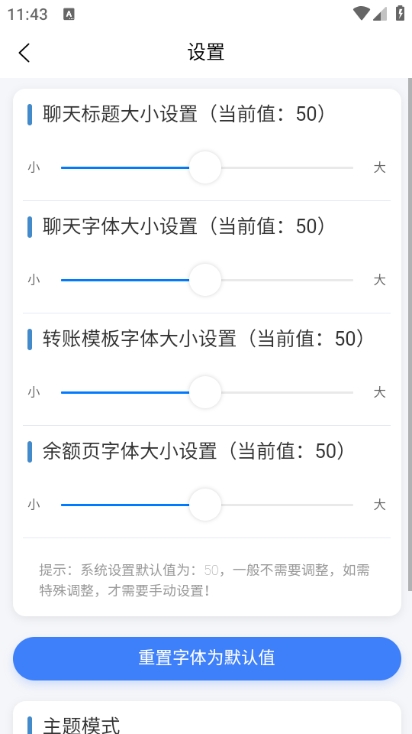Image resolution: width=412 pixels, height=734 pixels.
Task: Click the vertical scrollbar on the right
Action: 410,334
